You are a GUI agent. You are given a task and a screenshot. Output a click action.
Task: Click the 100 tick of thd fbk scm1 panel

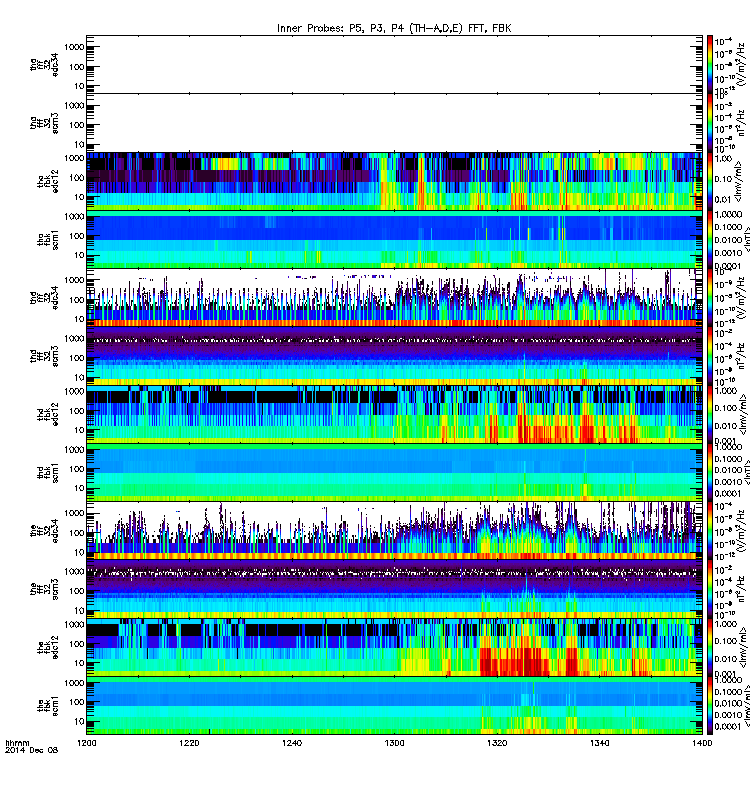click(x=77, y=469)
